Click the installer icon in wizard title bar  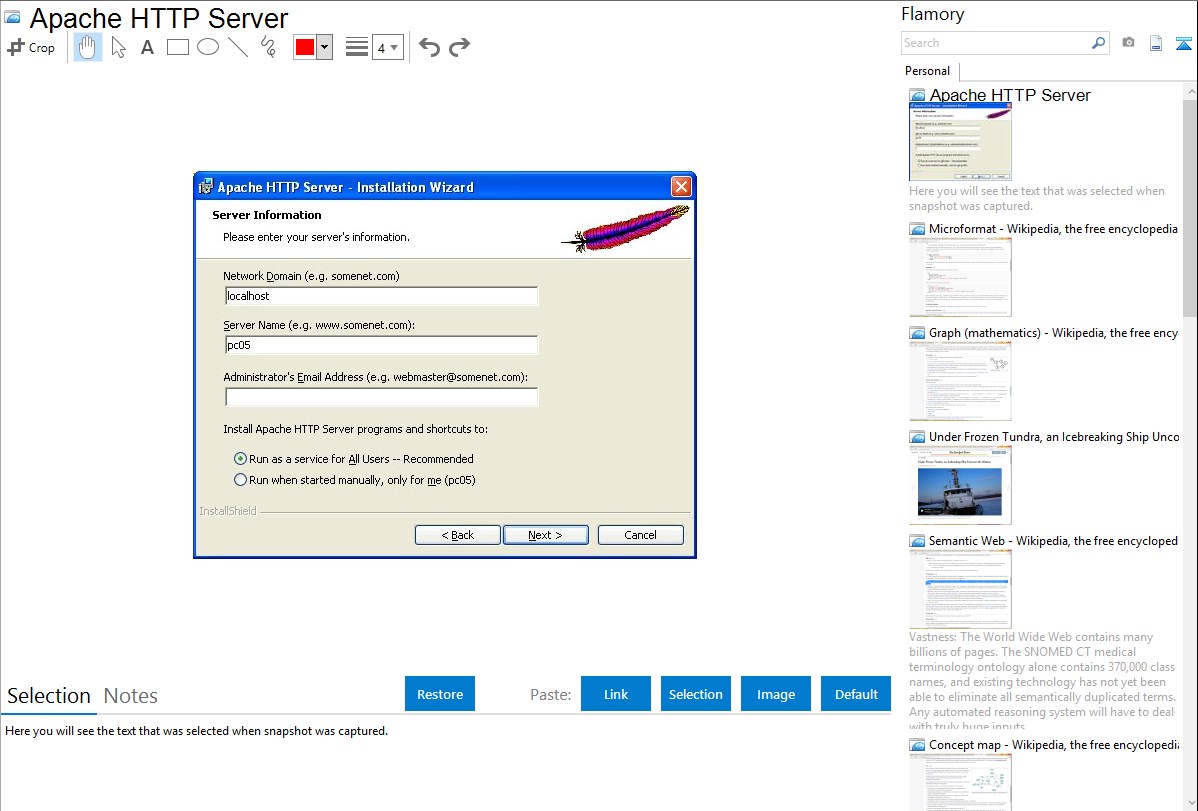(x=206, y=187)
